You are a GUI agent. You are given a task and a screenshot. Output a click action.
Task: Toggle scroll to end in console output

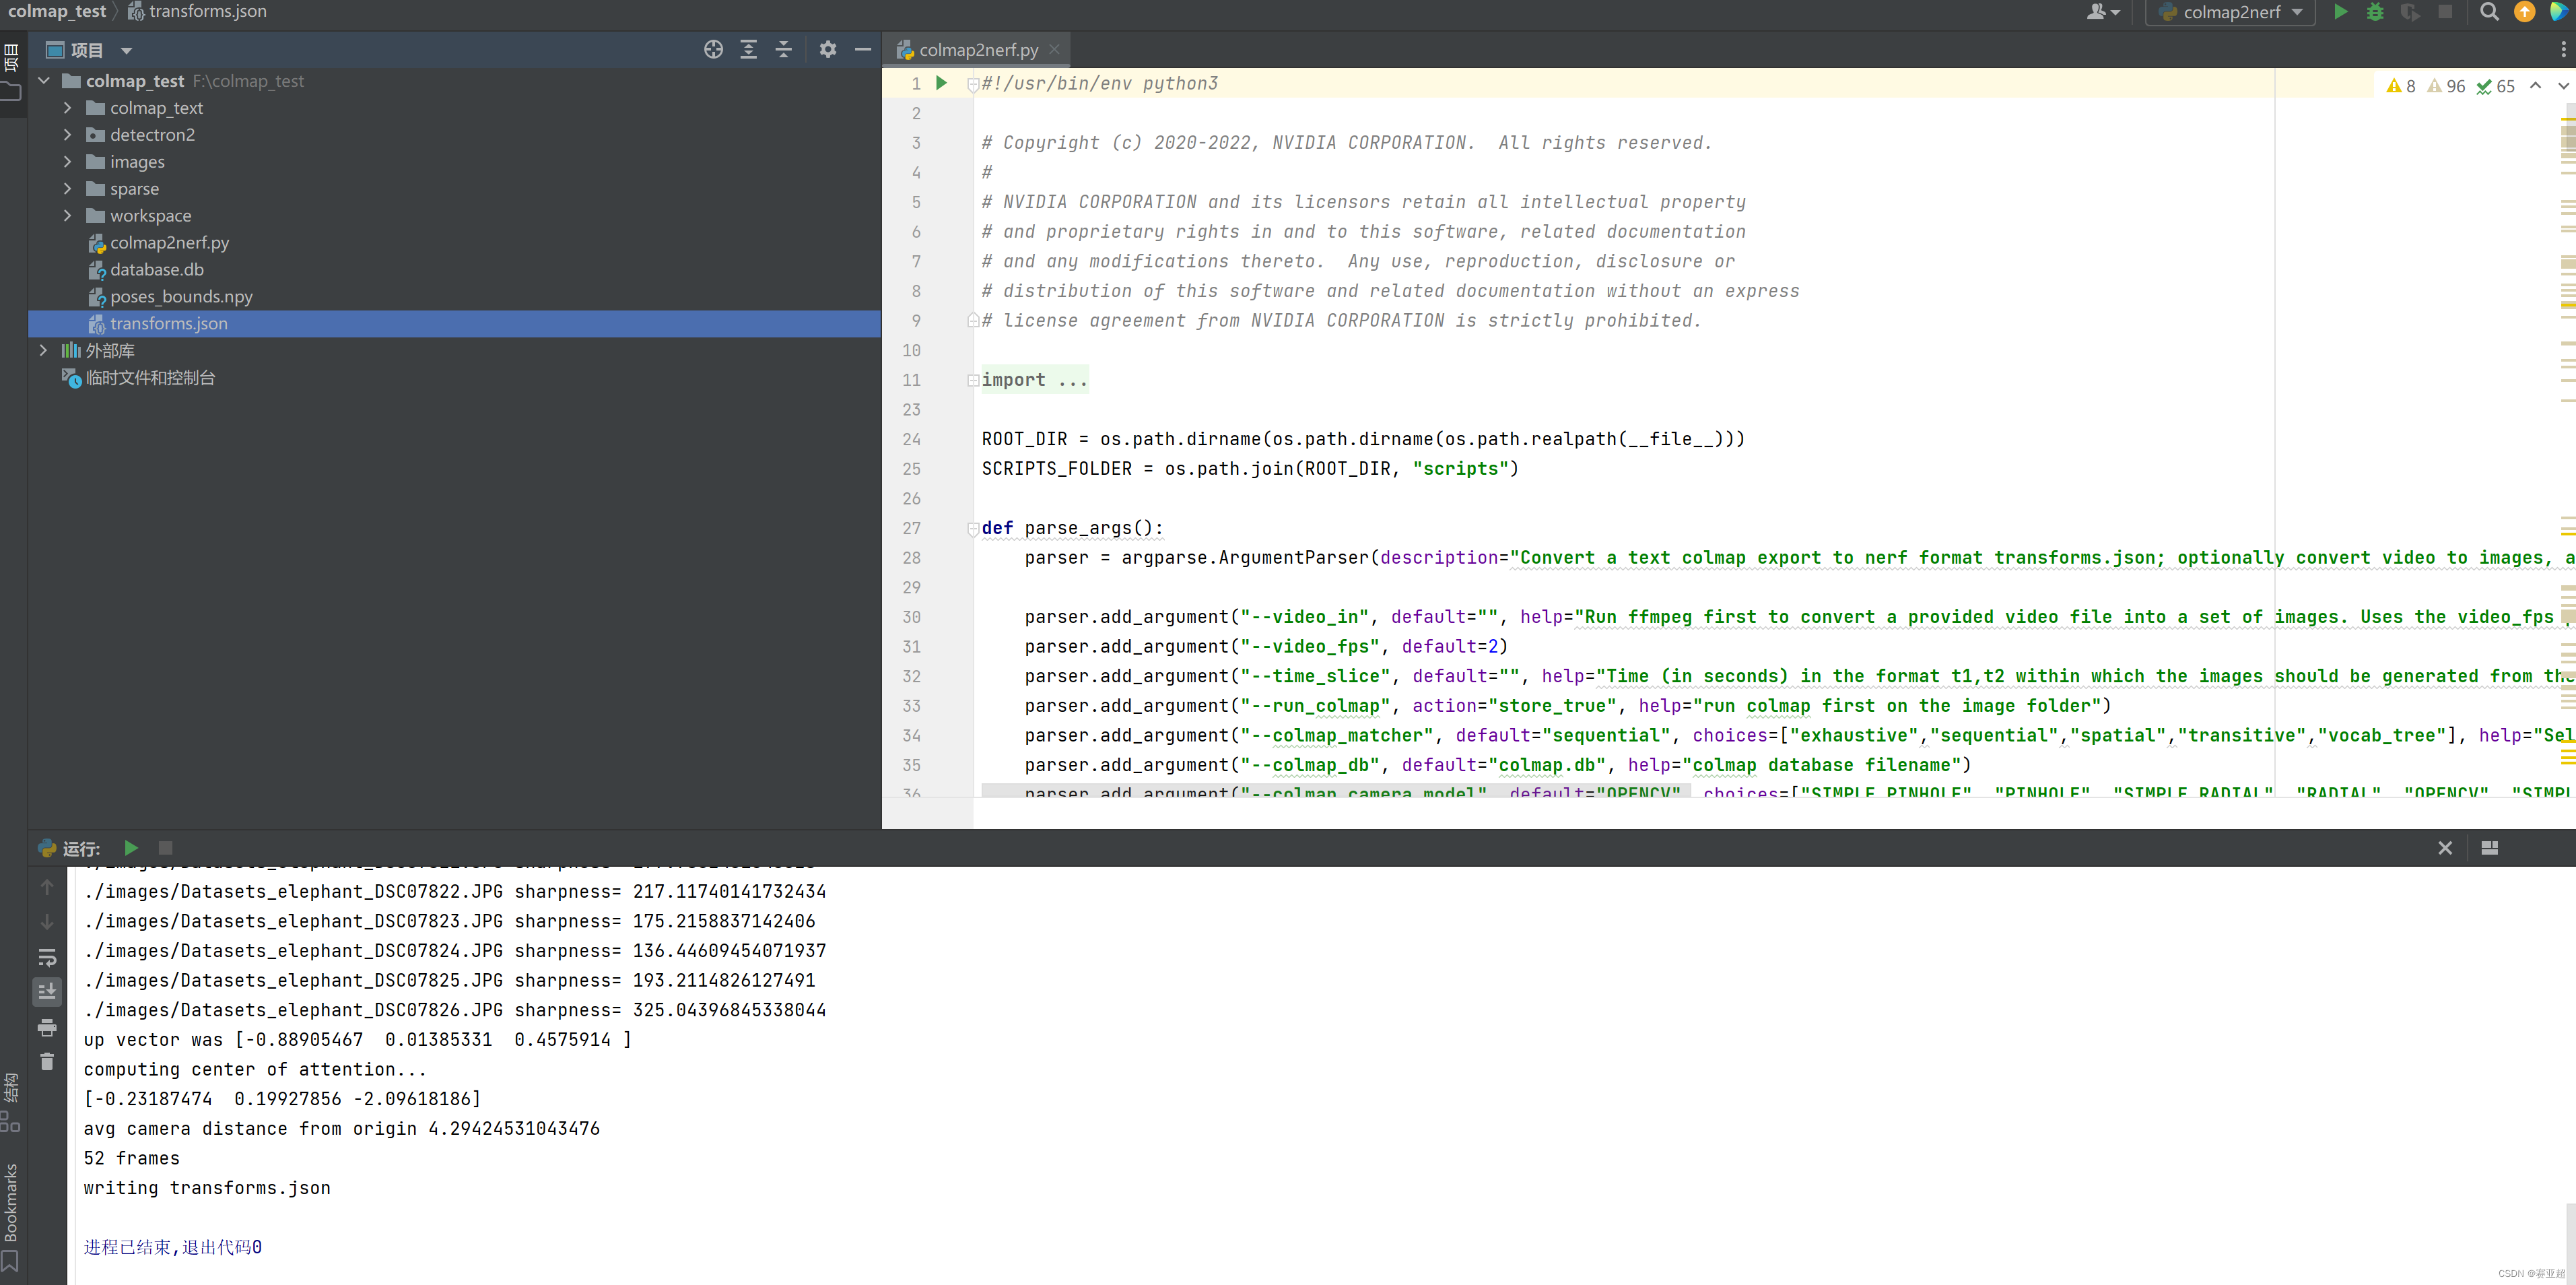(47, 991)
